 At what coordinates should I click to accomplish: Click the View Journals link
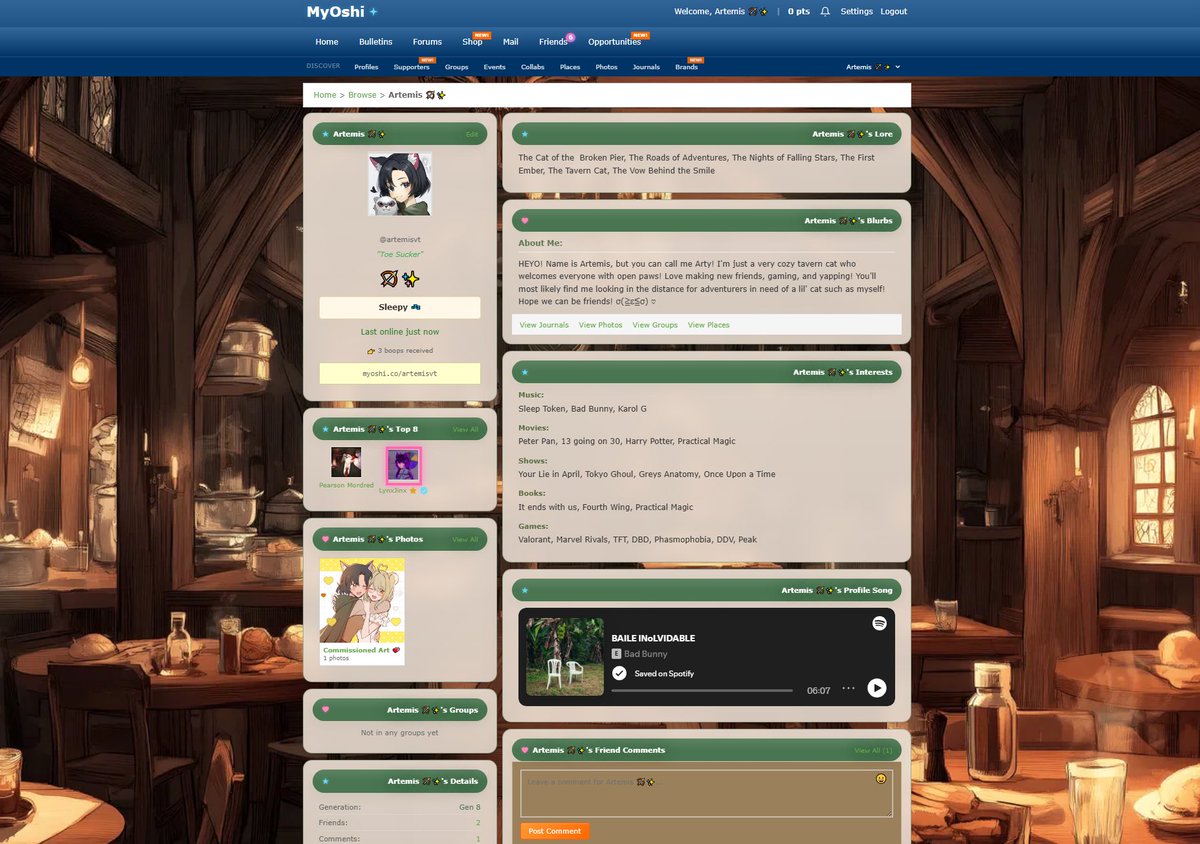pos(544,325)
